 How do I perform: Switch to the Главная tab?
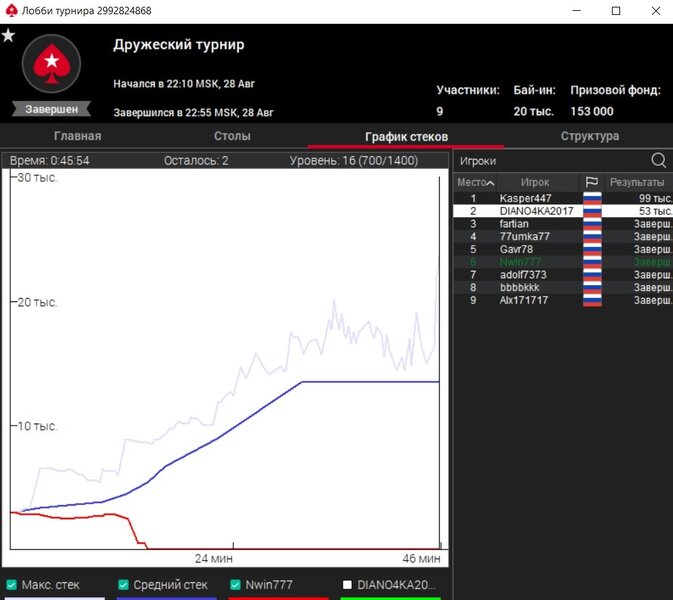(76, 136)
